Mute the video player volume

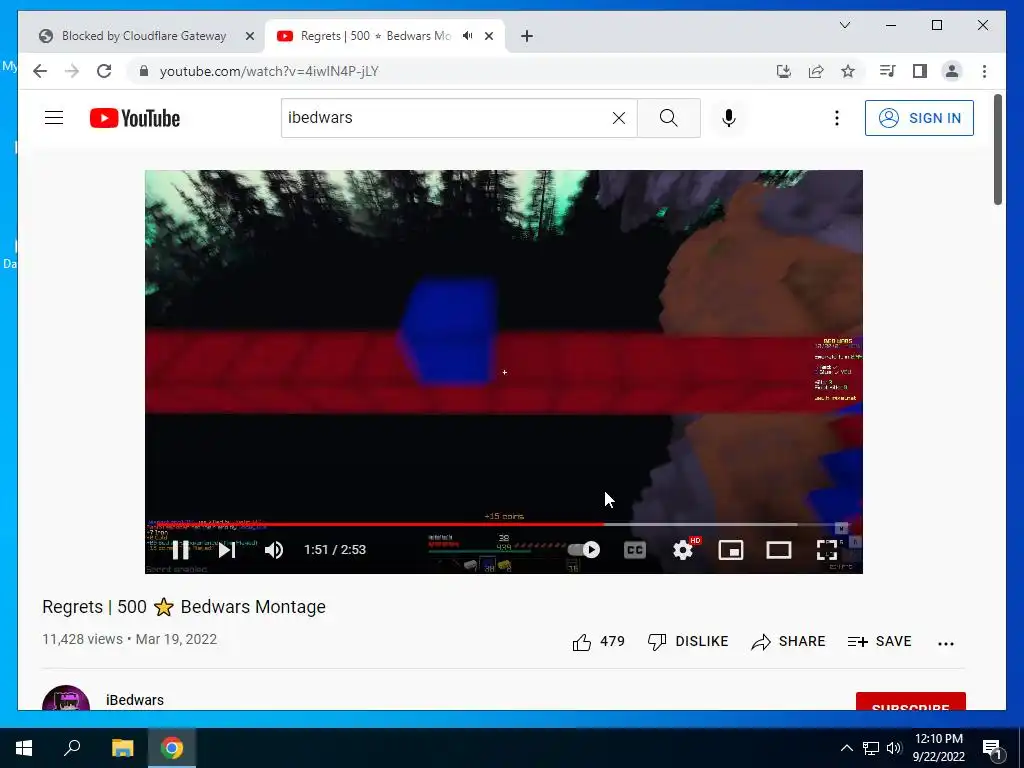(x=274, y=550)
